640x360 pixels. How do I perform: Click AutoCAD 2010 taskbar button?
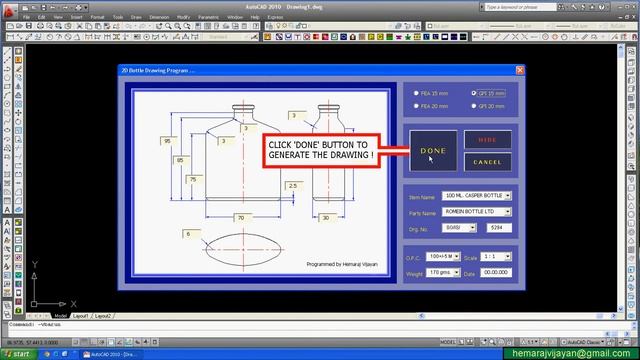pos(110,354)
